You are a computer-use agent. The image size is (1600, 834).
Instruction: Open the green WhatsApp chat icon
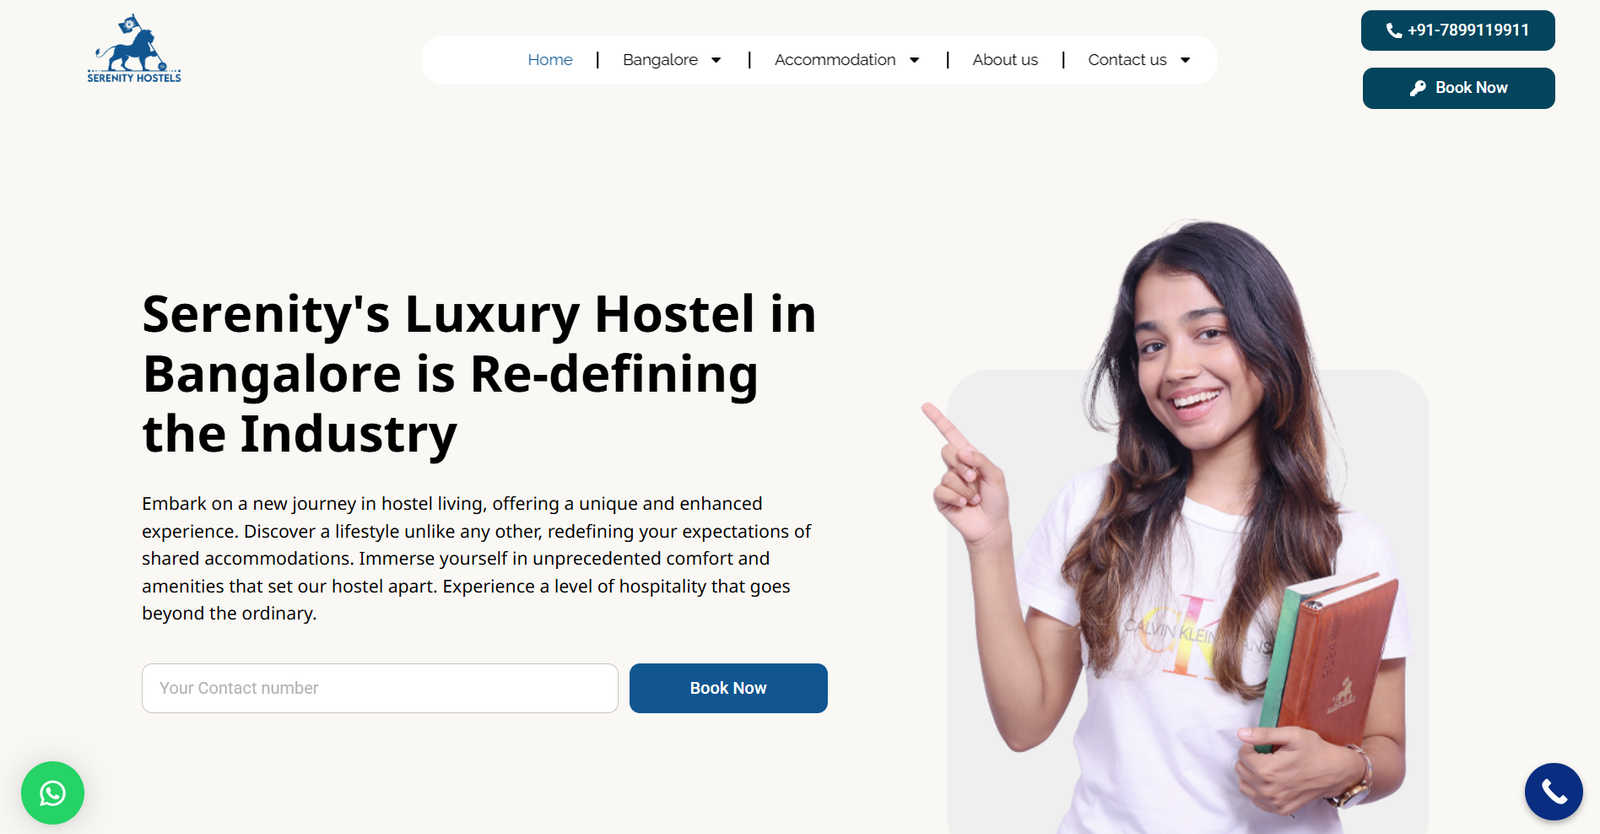[53, 793]
